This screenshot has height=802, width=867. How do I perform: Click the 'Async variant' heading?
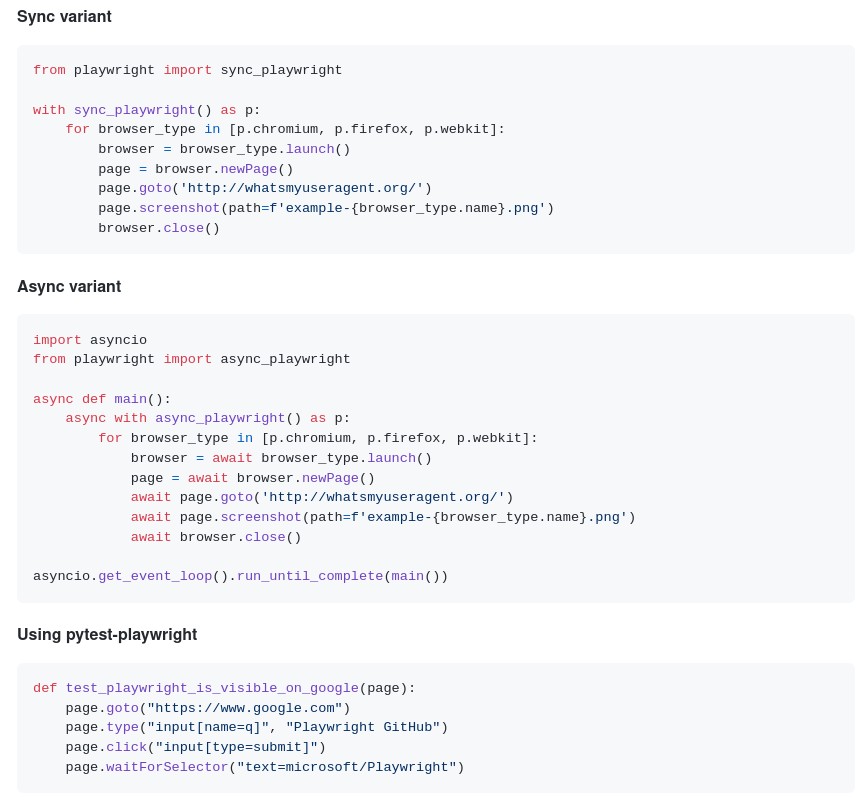(69, 287)
